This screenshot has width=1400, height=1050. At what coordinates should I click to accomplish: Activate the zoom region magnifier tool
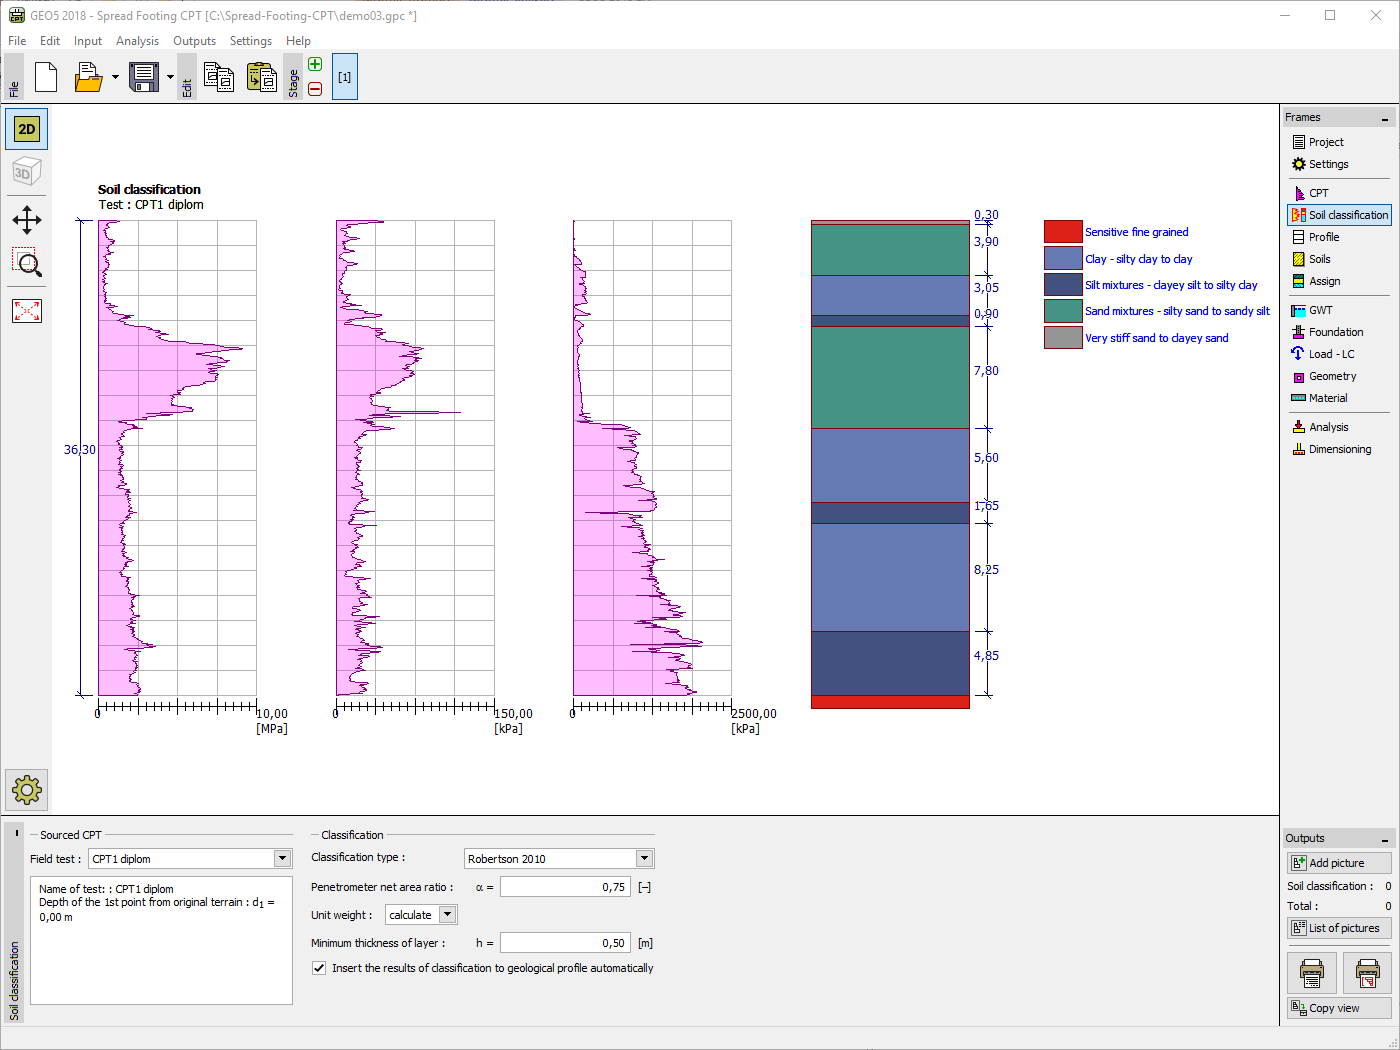pyautogui.click(x=27, y=264)
